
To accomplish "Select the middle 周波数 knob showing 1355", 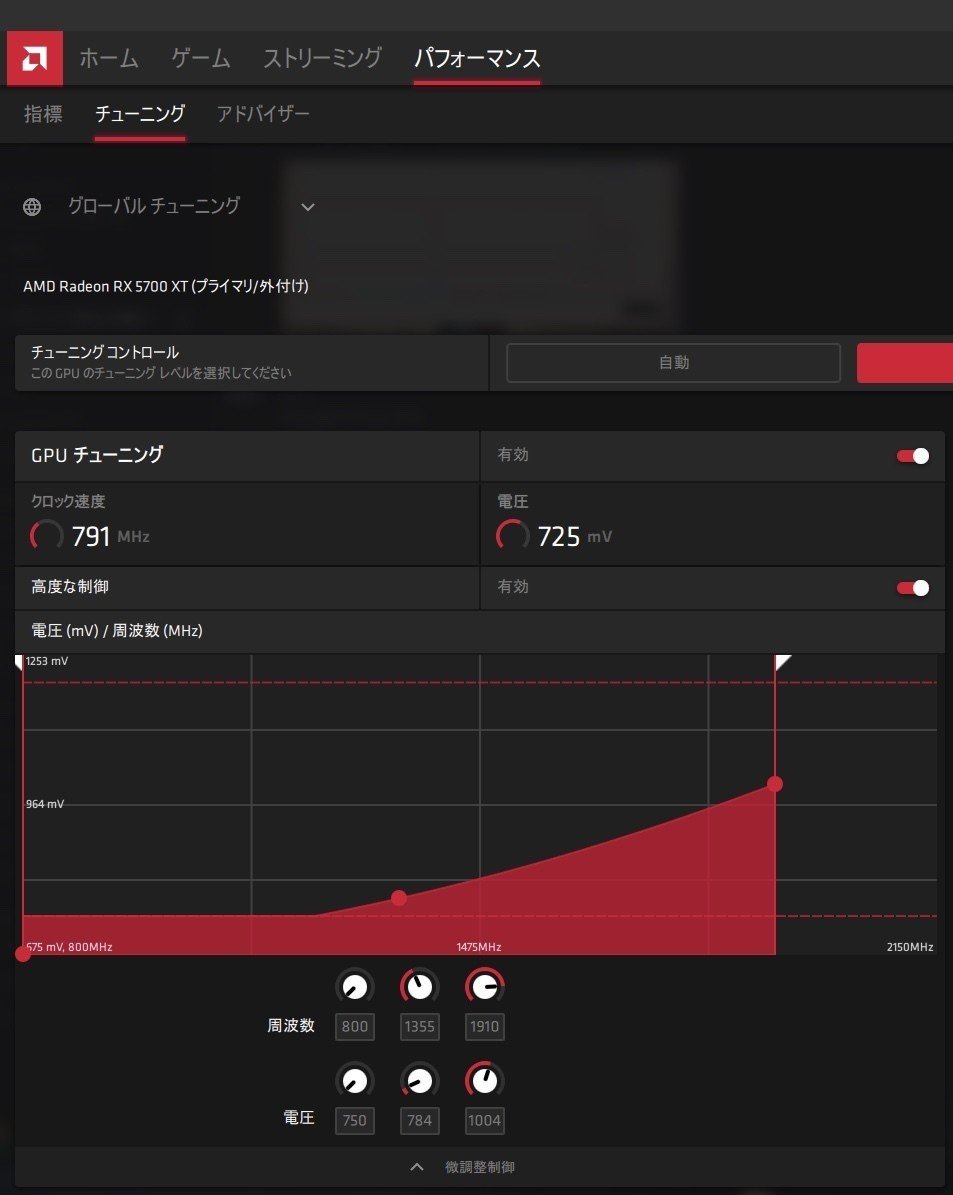I will click(419, 986).
